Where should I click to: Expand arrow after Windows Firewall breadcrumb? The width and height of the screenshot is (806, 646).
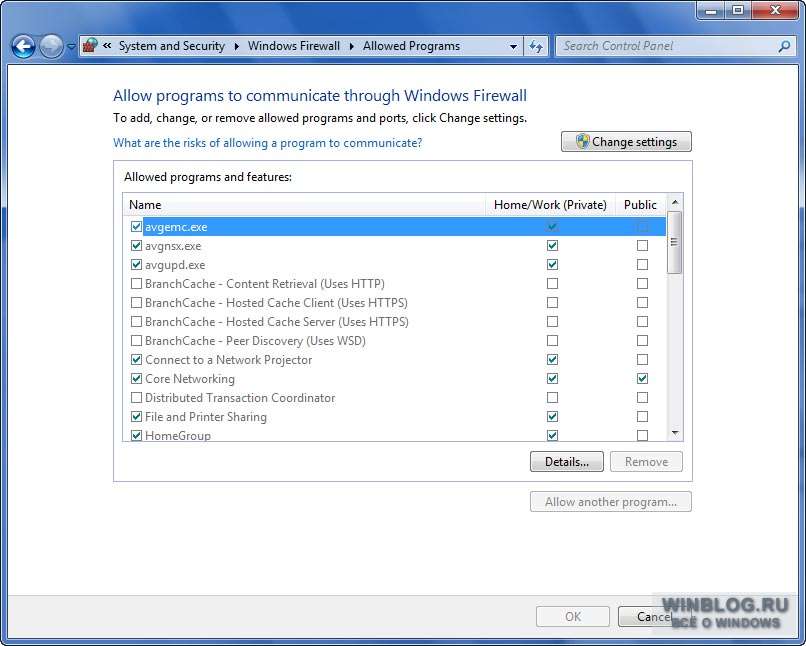point(352,46)
